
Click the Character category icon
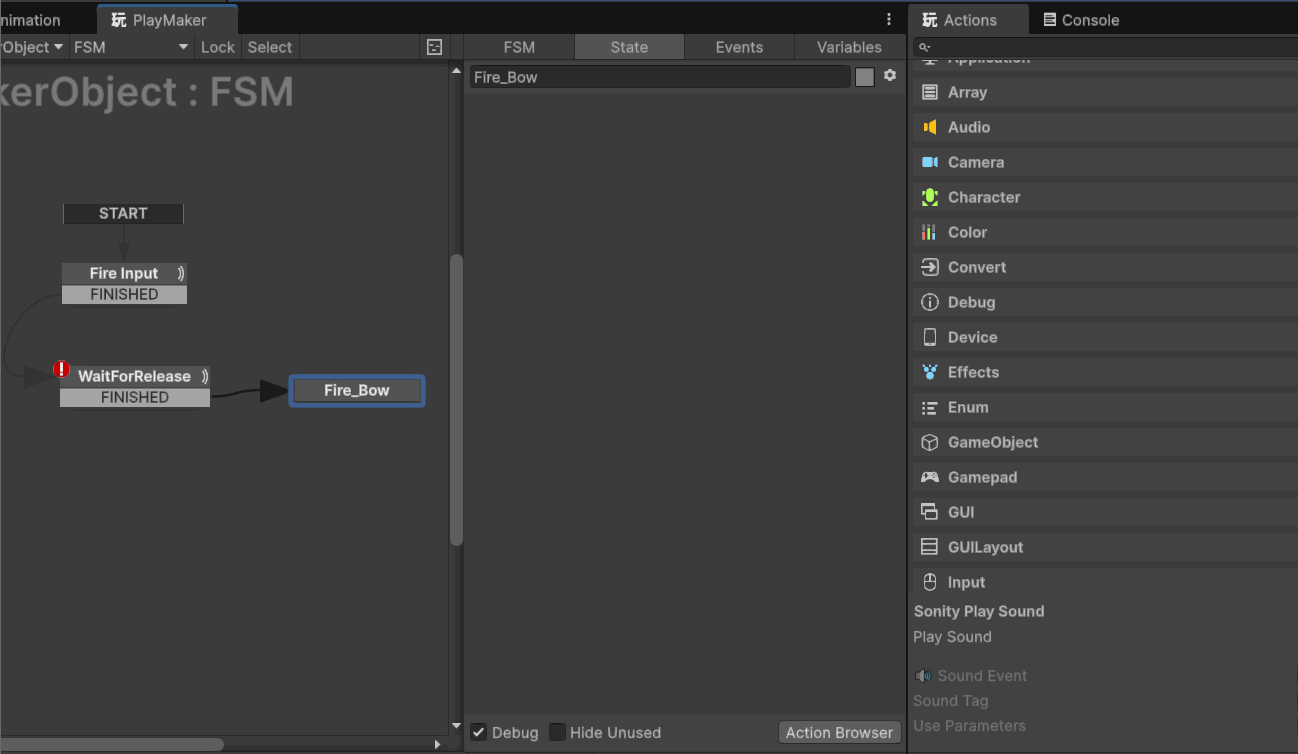point(930,197)
